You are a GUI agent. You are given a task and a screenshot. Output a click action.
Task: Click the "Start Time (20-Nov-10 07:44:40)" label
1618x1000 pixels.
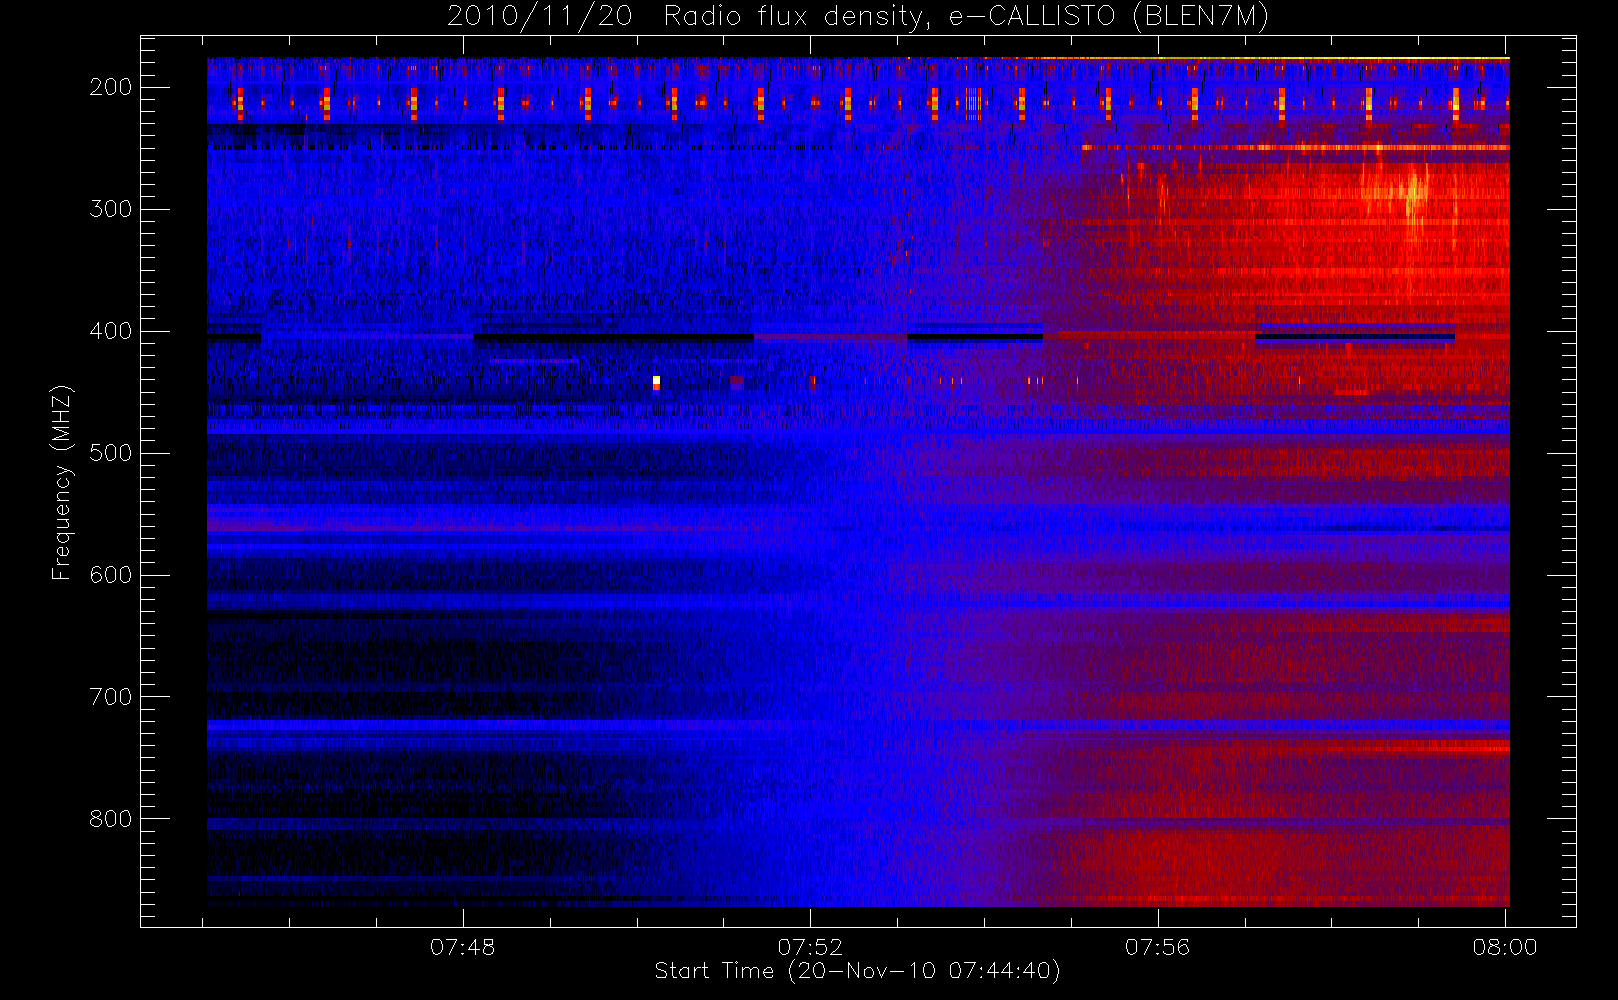tap(857, 971)
